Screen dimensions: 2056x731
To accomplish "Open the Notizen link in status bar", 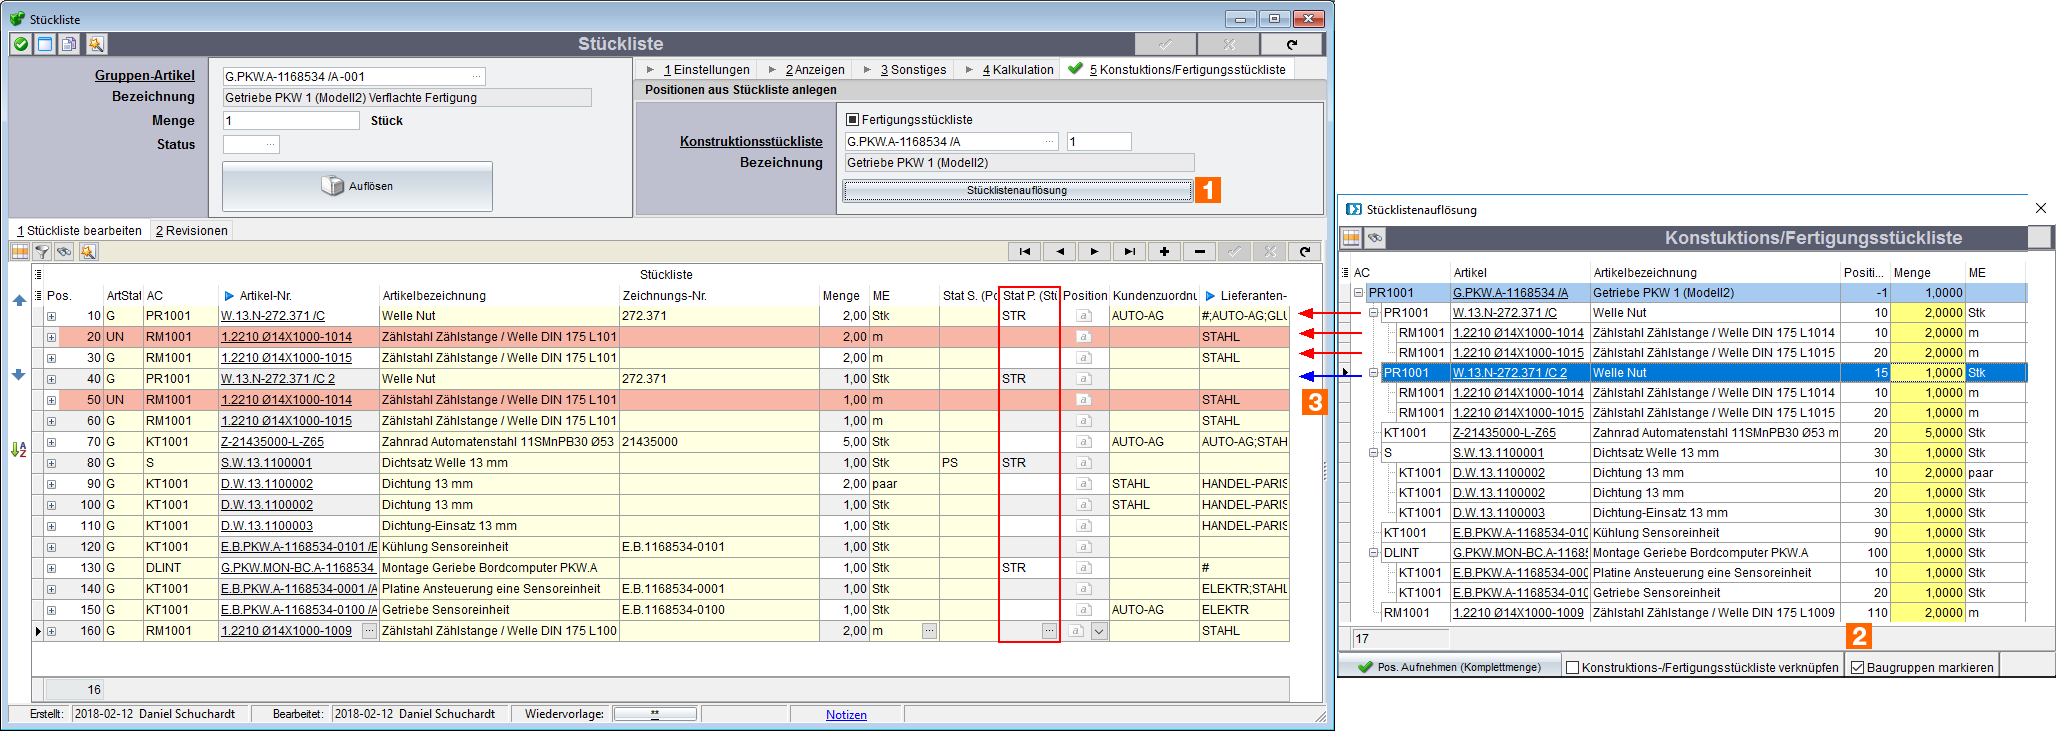I will [846, 715].
